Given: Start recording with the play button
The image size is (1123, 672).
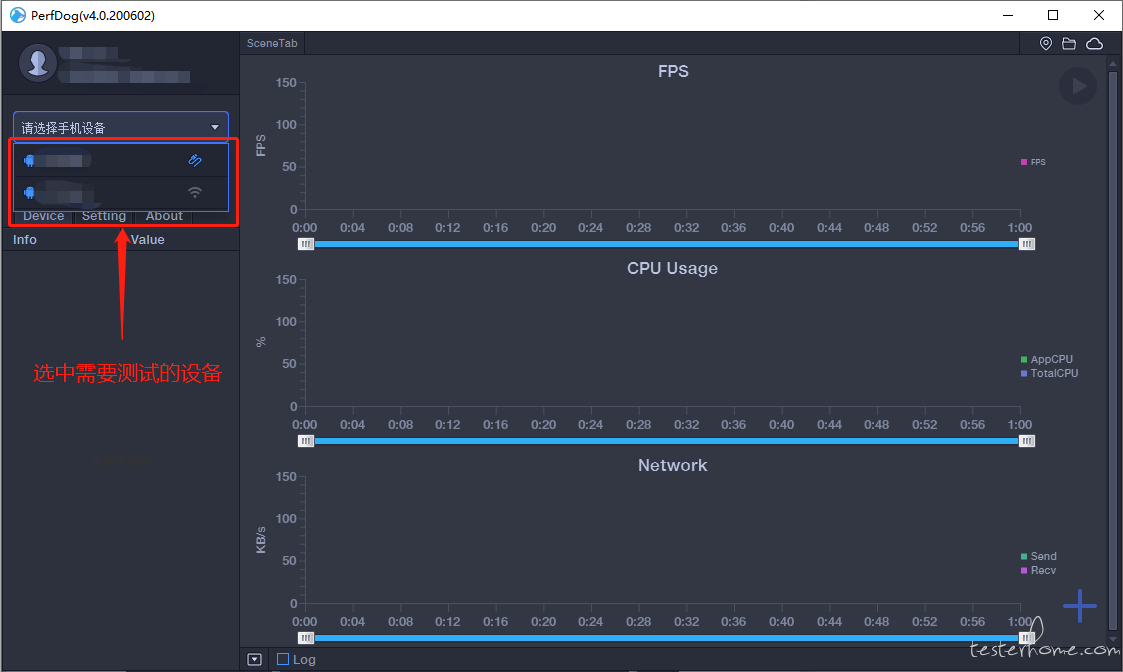Looking at the screenshot, I should click(x=1078, y=86).
